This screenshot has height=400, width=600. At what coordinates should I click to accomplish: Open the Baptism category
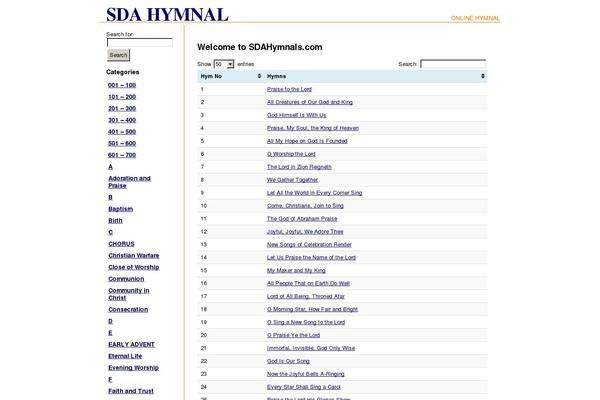tap(121, 209)
